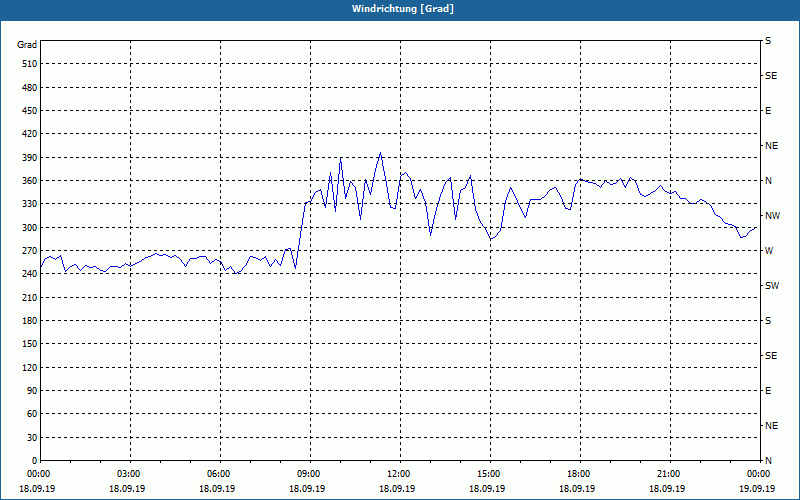The height and width of the screenshot is (500, 800).
Task: Click the 510 value on the degree axis
Action: (30, 64)
